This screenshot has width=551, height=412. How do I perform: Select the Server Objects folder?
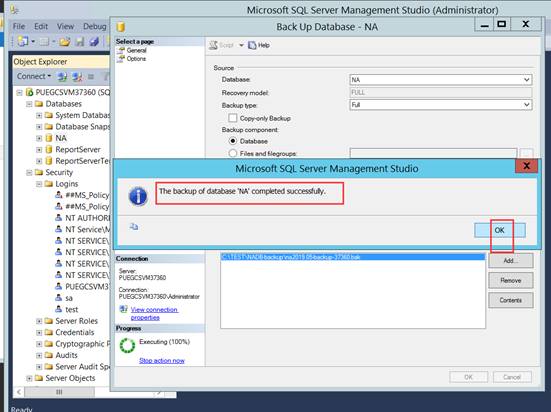pyautogui.click(x=70, y=378)
